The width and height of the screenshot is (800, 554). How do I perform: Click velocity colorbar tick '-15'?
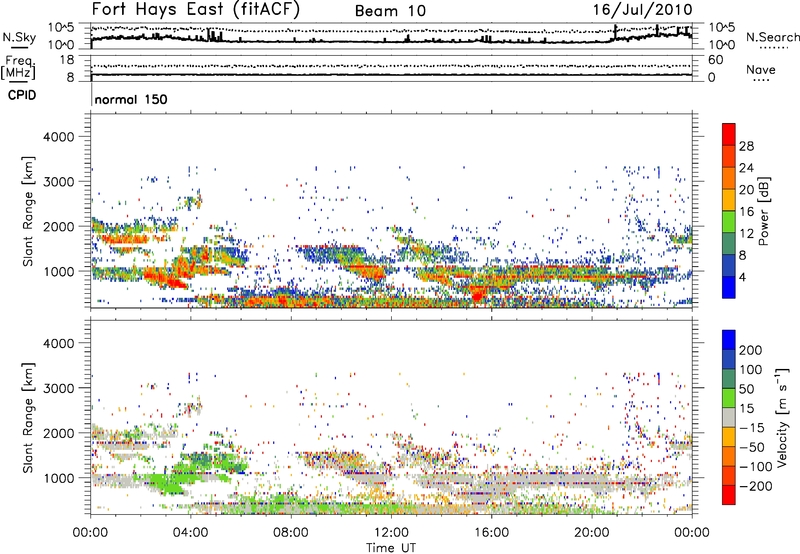point(751,428)
